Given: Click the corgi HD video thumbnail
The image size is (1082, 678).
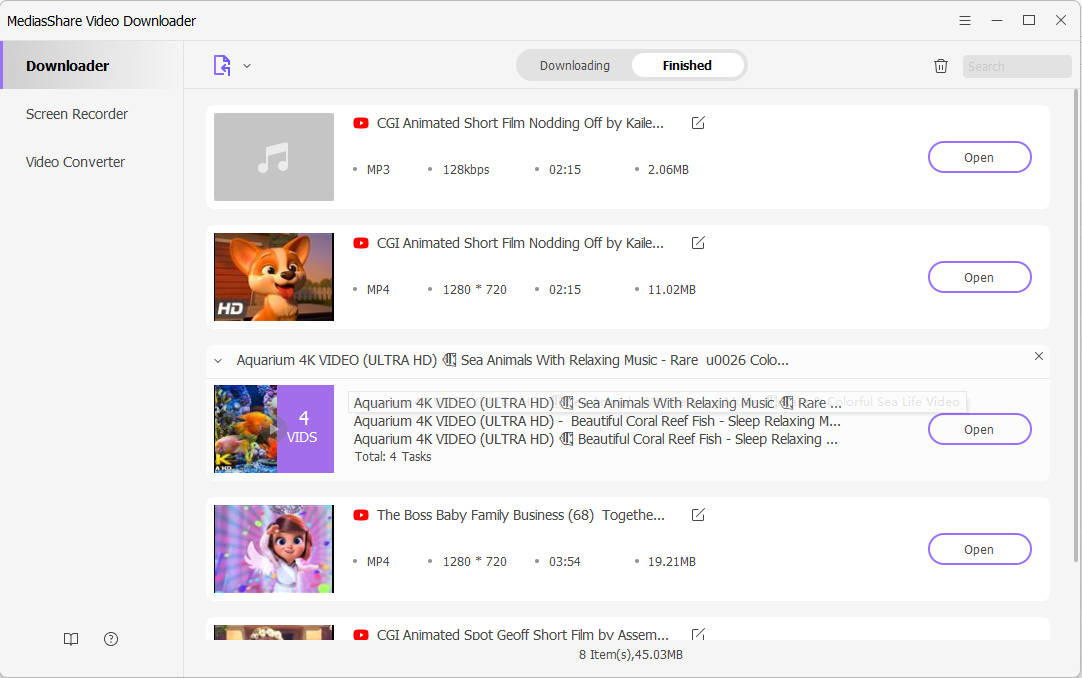Looking at the screenshot, I should (x=274, y=277).
